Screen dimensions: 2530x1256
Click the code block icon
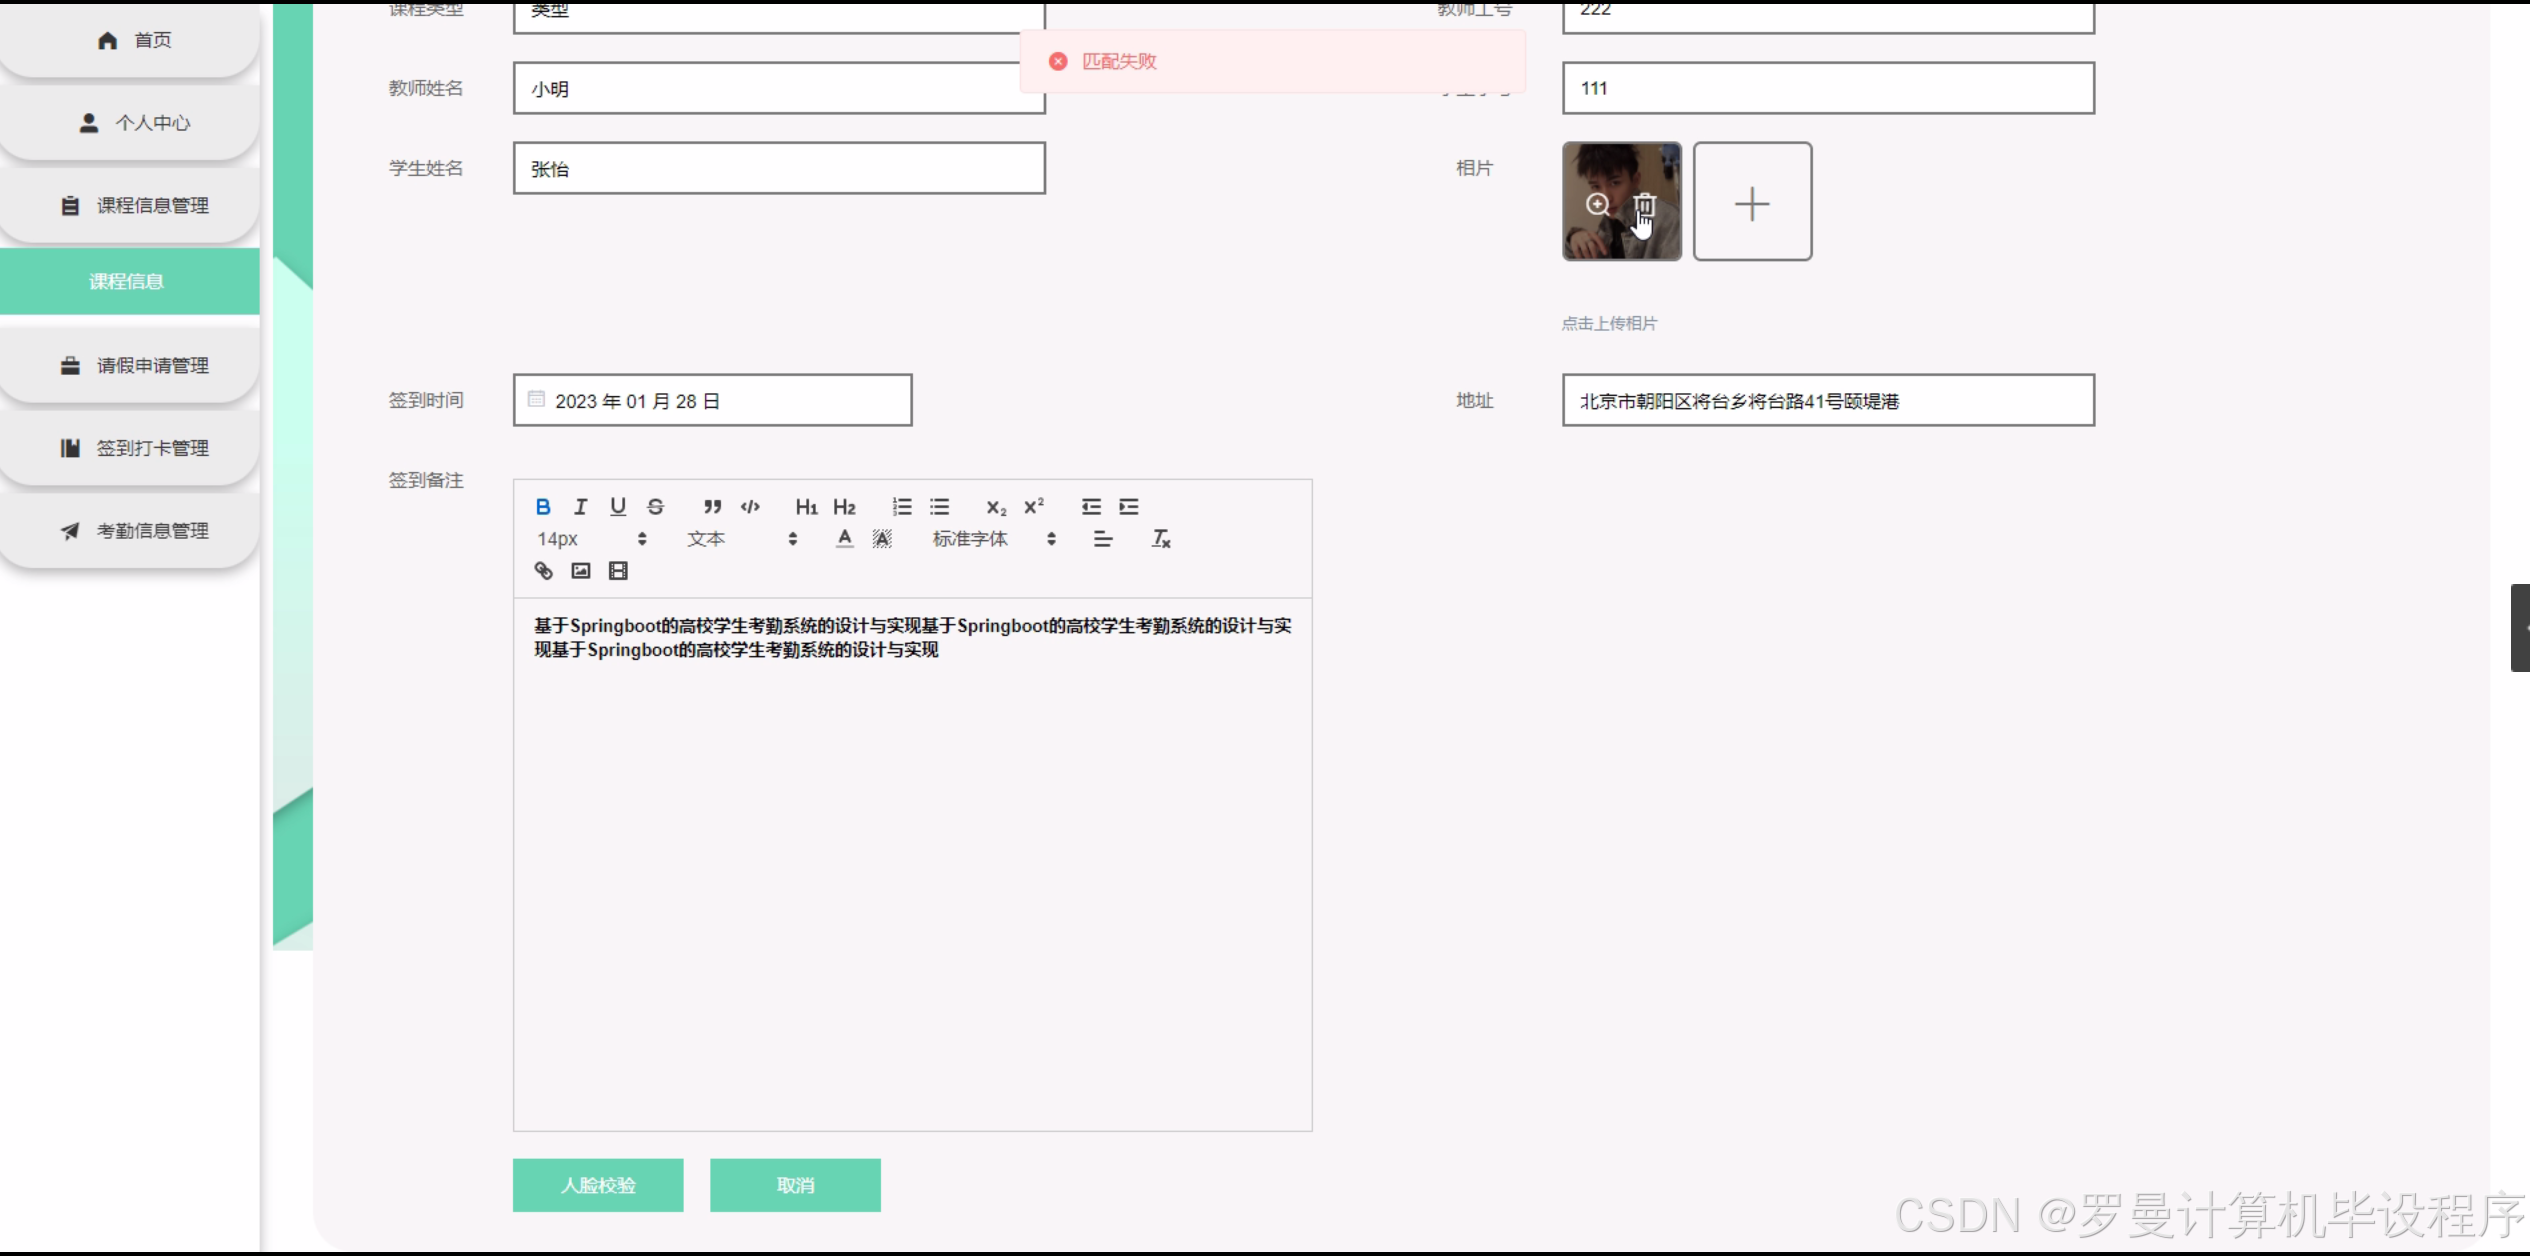tap(750, 507)
